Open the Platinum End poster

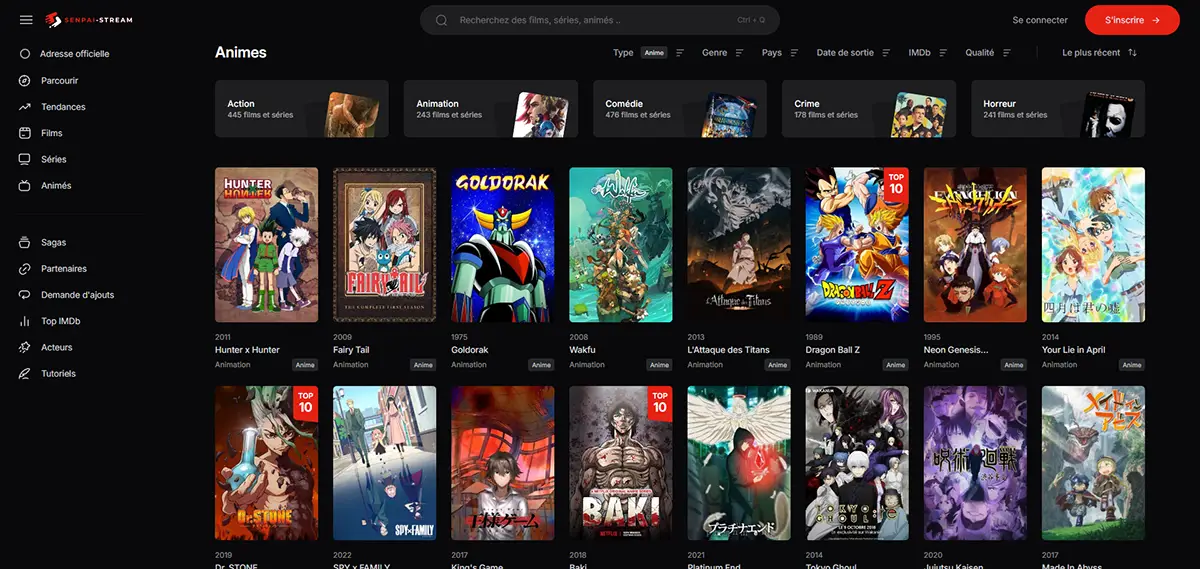tap(739, 463)
